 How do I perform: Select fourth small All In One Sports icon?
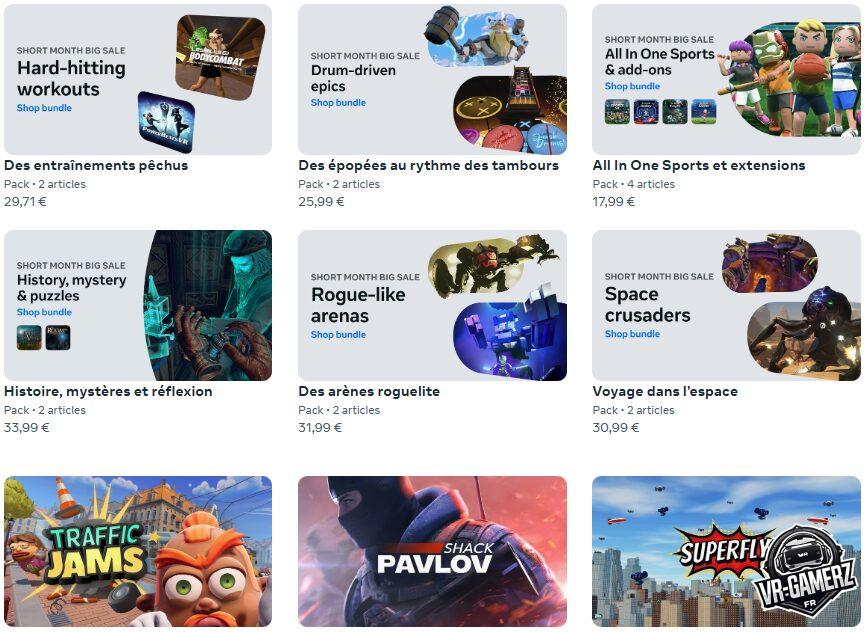point(704,112)
